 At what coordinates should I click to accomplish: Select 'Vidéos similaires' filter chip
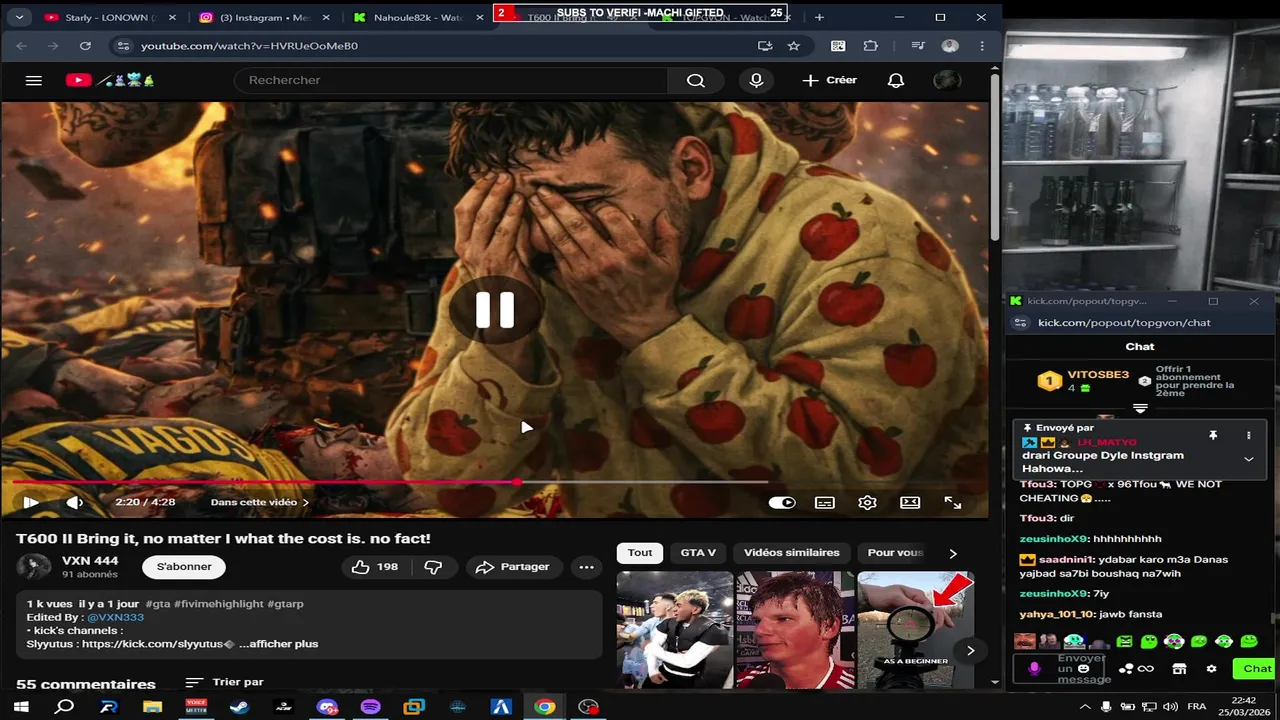[792, 553]
